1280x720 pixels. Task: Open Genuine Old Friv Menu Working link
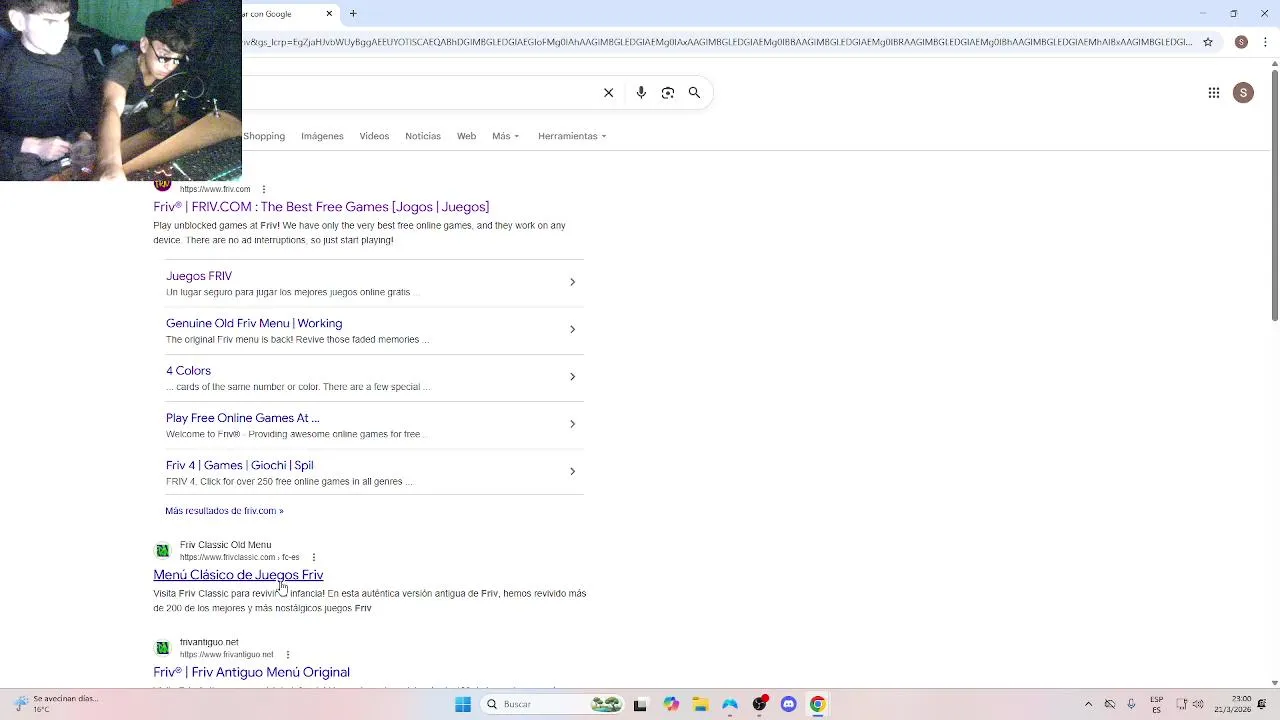tap(254, 323)
